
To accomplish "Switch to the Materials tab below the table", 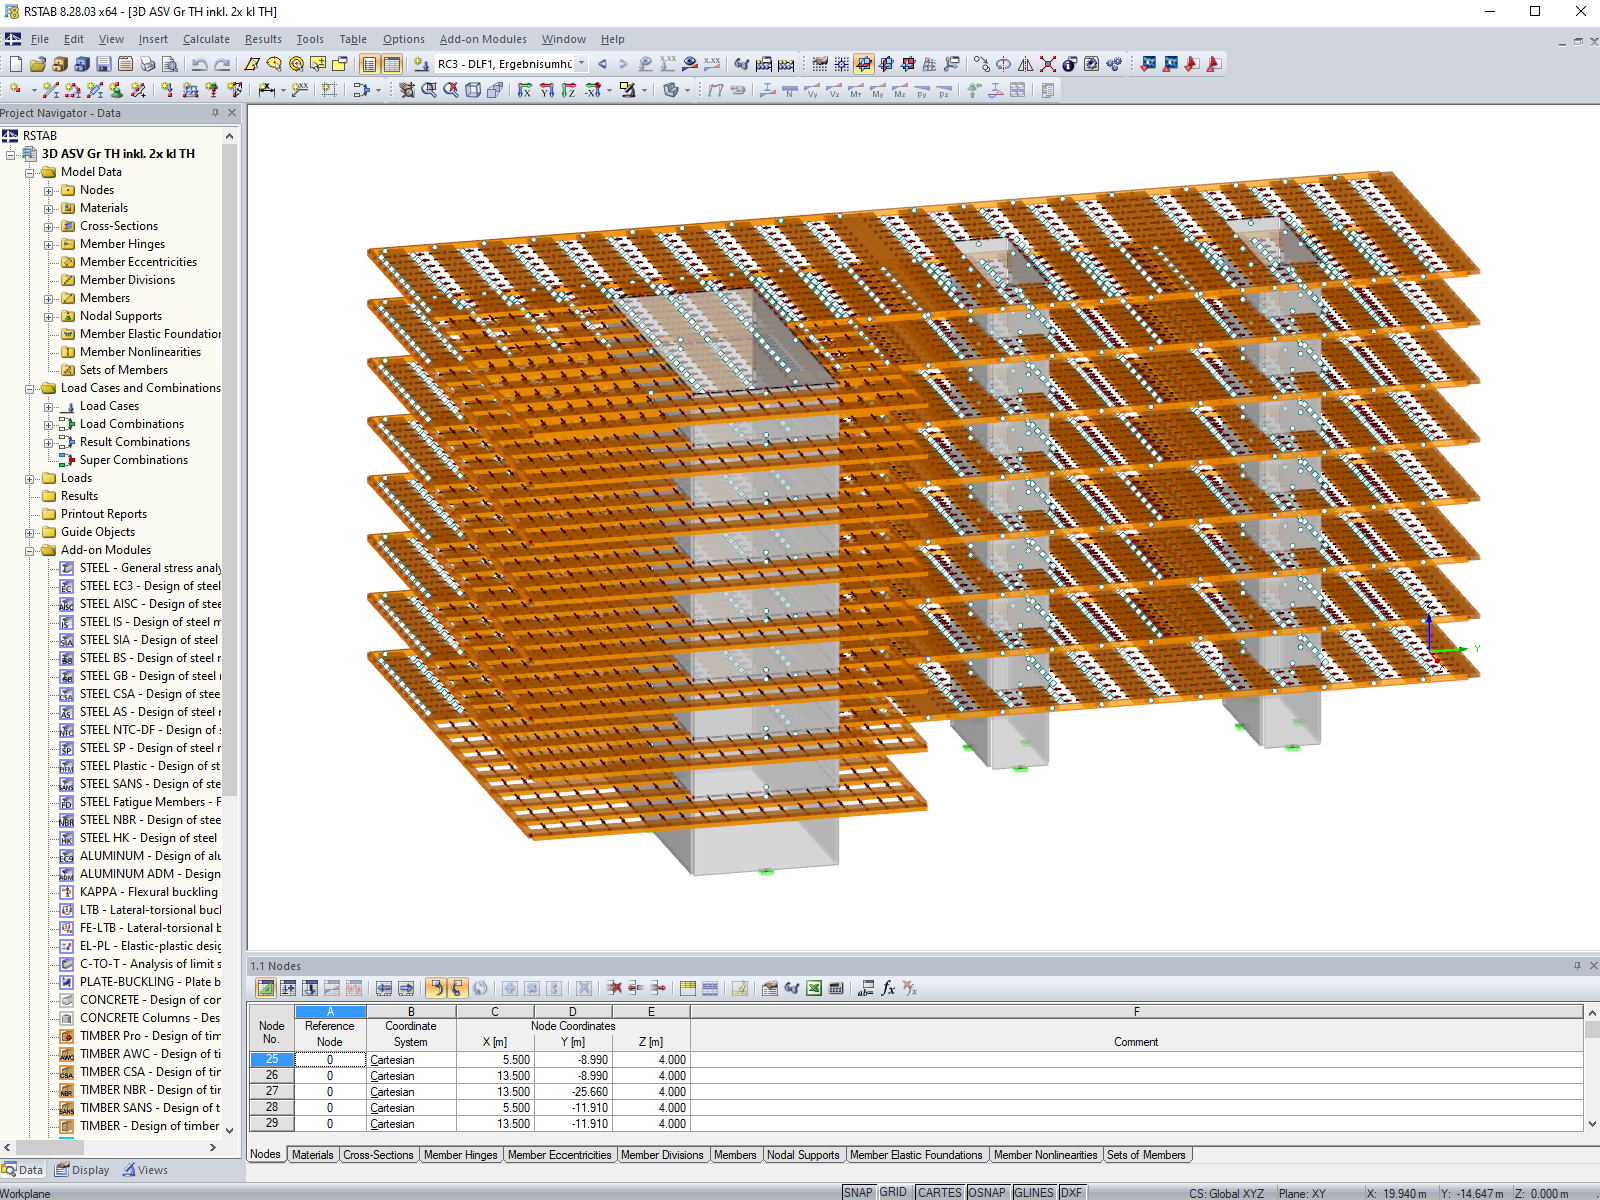I will point(313,1154).
